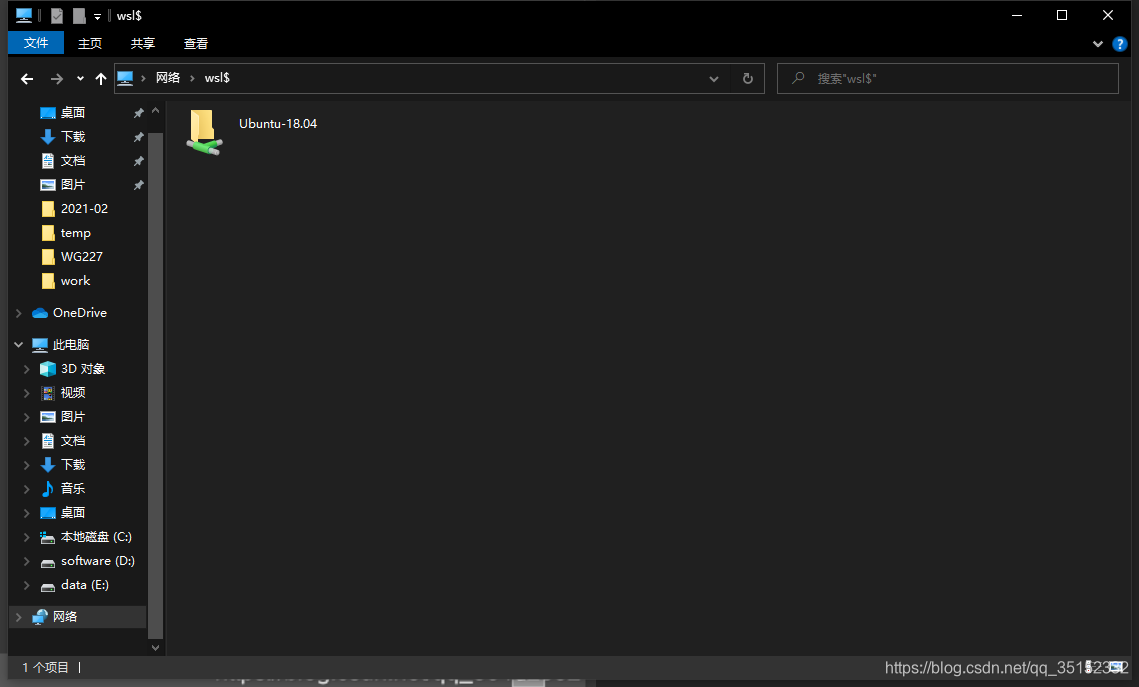Open pinned 桌面 in quick access
Viewport: 1139px width, 687px height.
tap(73, 113)
